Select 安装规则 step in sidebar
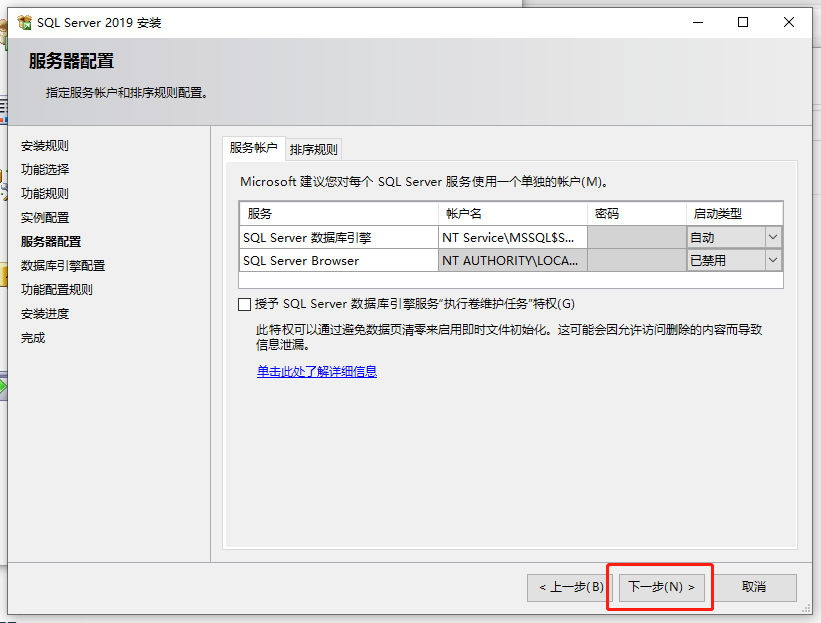821x623 pixels. [x=45, y=146]
